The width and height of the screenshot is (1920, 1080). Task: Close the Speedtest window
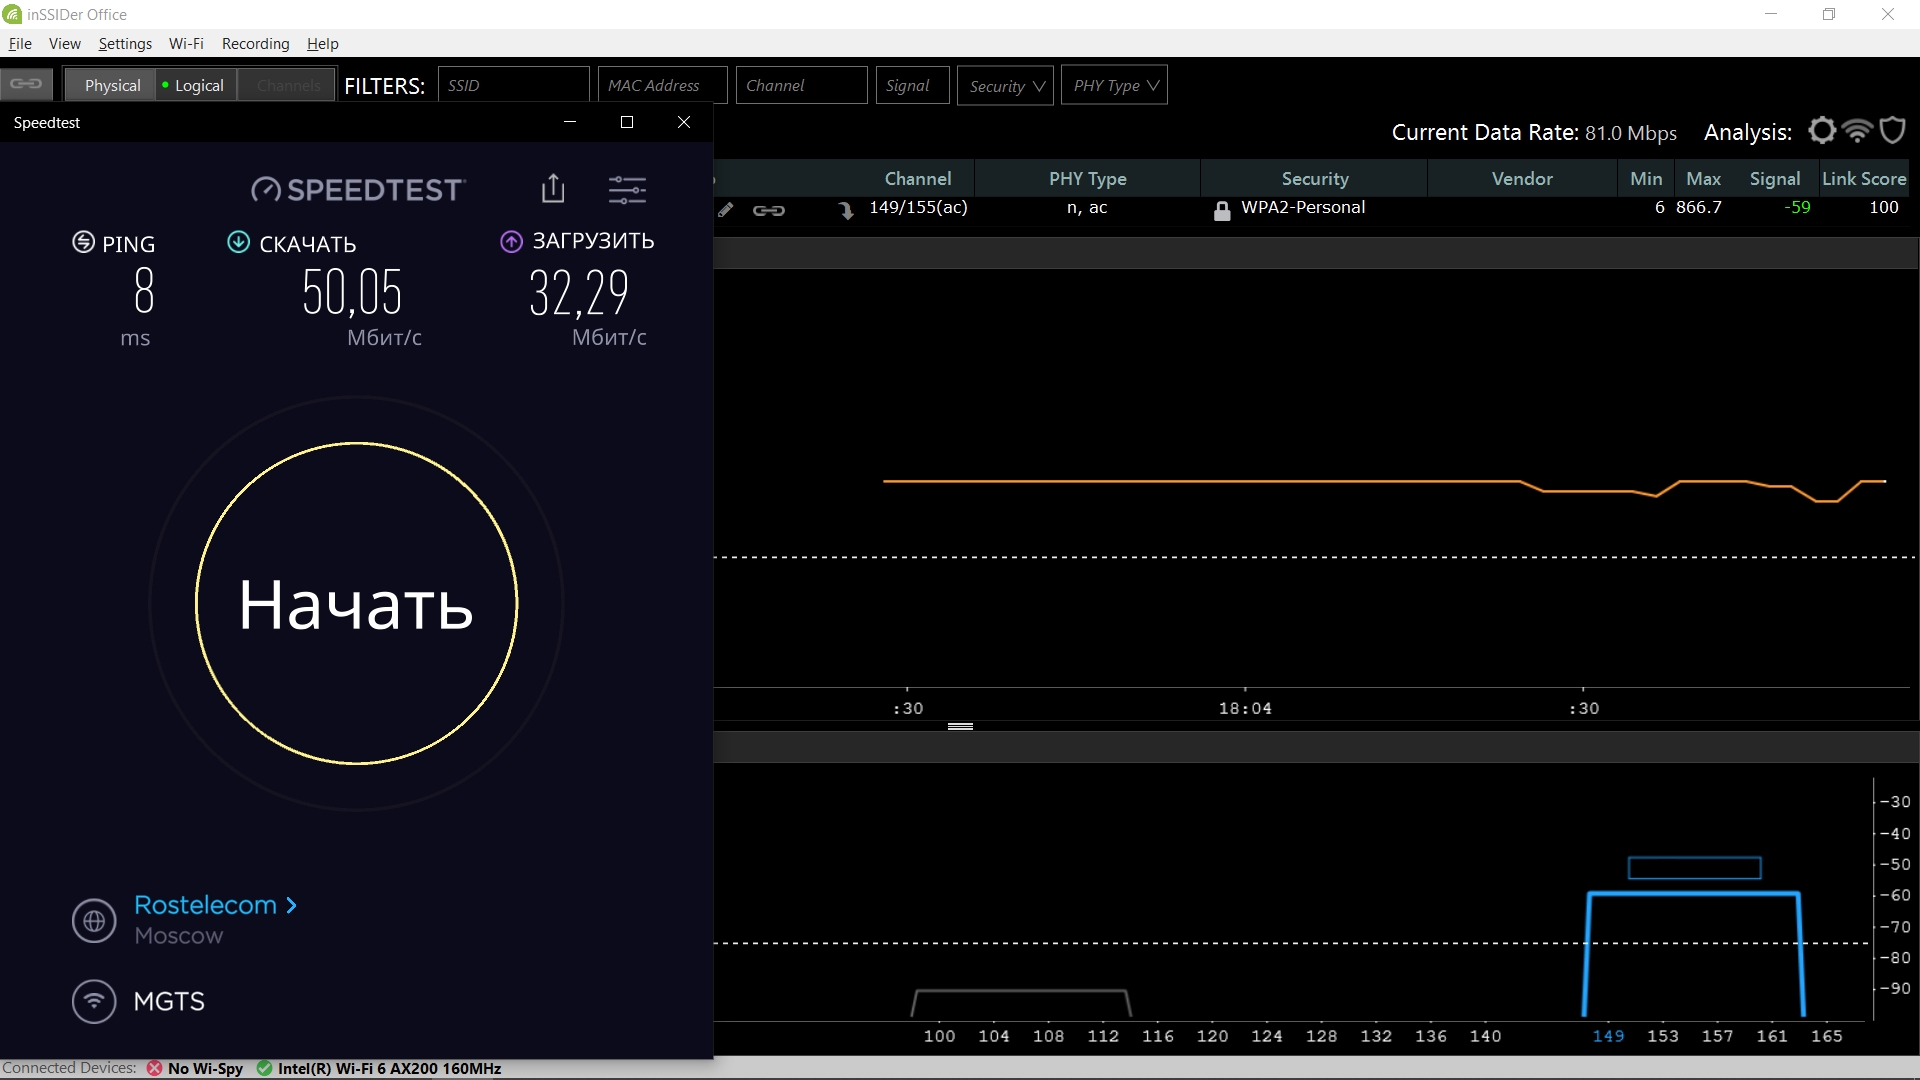coord(684,122)
